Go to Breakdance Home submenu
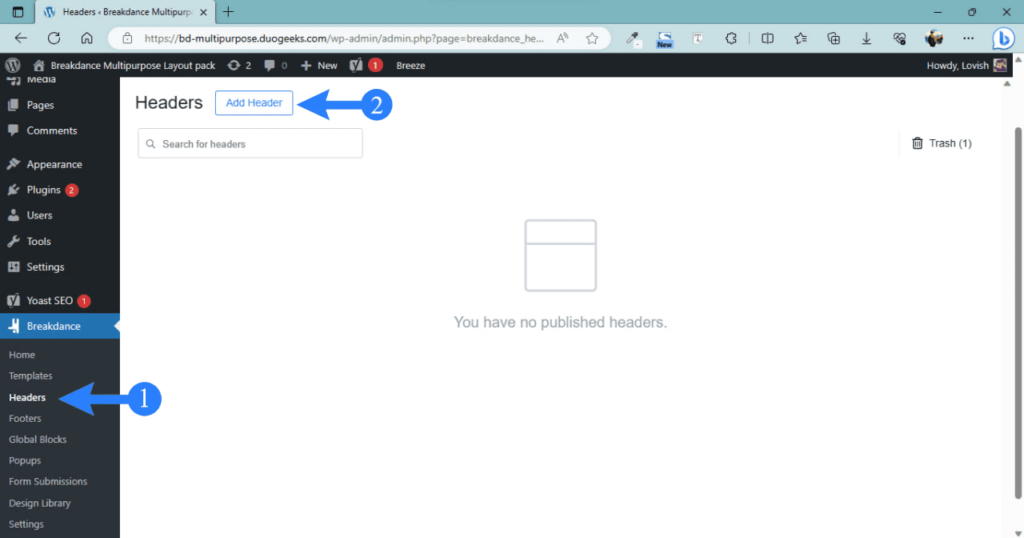The image size is (1024, 538). click(x=22, y=355)
